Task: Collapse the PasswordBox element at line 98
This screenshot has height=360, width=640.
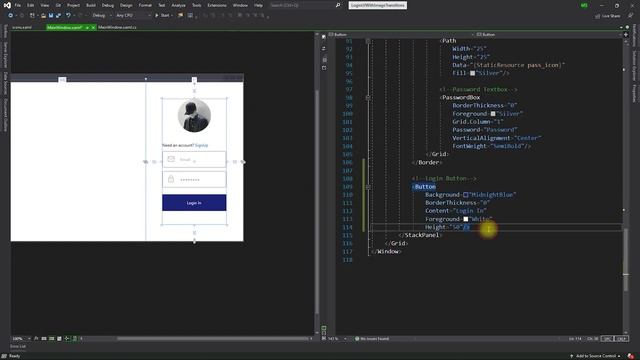Action: click(x=368, y=98)
